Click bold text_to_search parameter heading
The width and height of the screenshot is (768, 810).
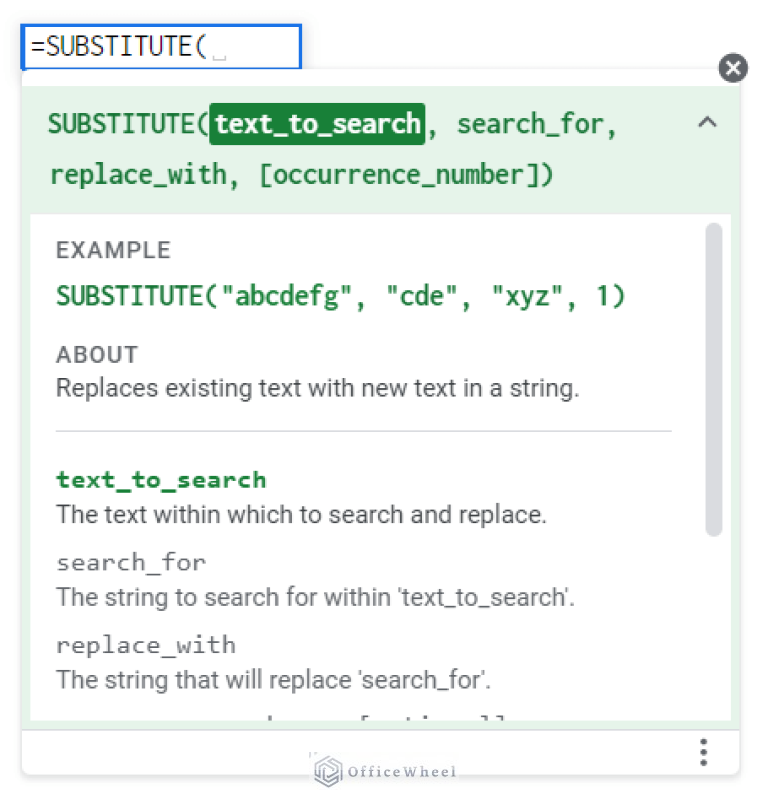click(161, 480)
